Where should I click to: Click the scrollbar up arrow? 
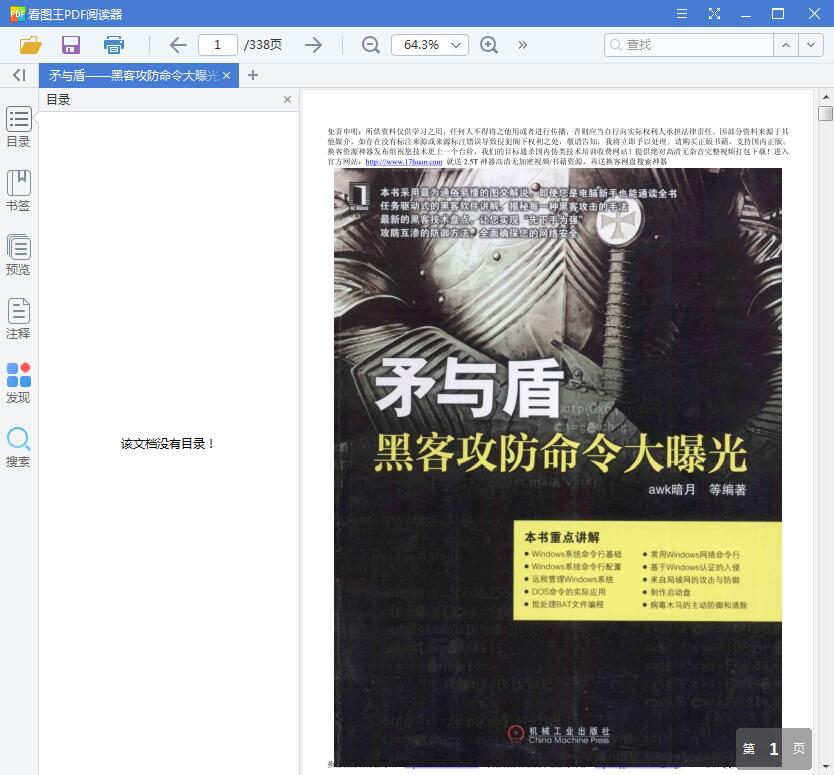tap(825, 97)
